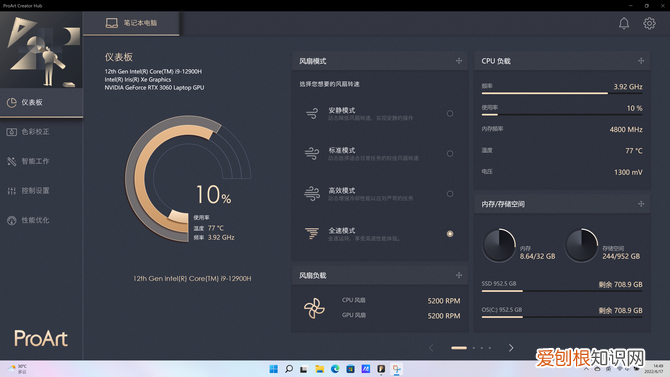Viewport: 670px width, 377px height.
Task: Open the 色彩校正 menu item
Action: point(41,132)
